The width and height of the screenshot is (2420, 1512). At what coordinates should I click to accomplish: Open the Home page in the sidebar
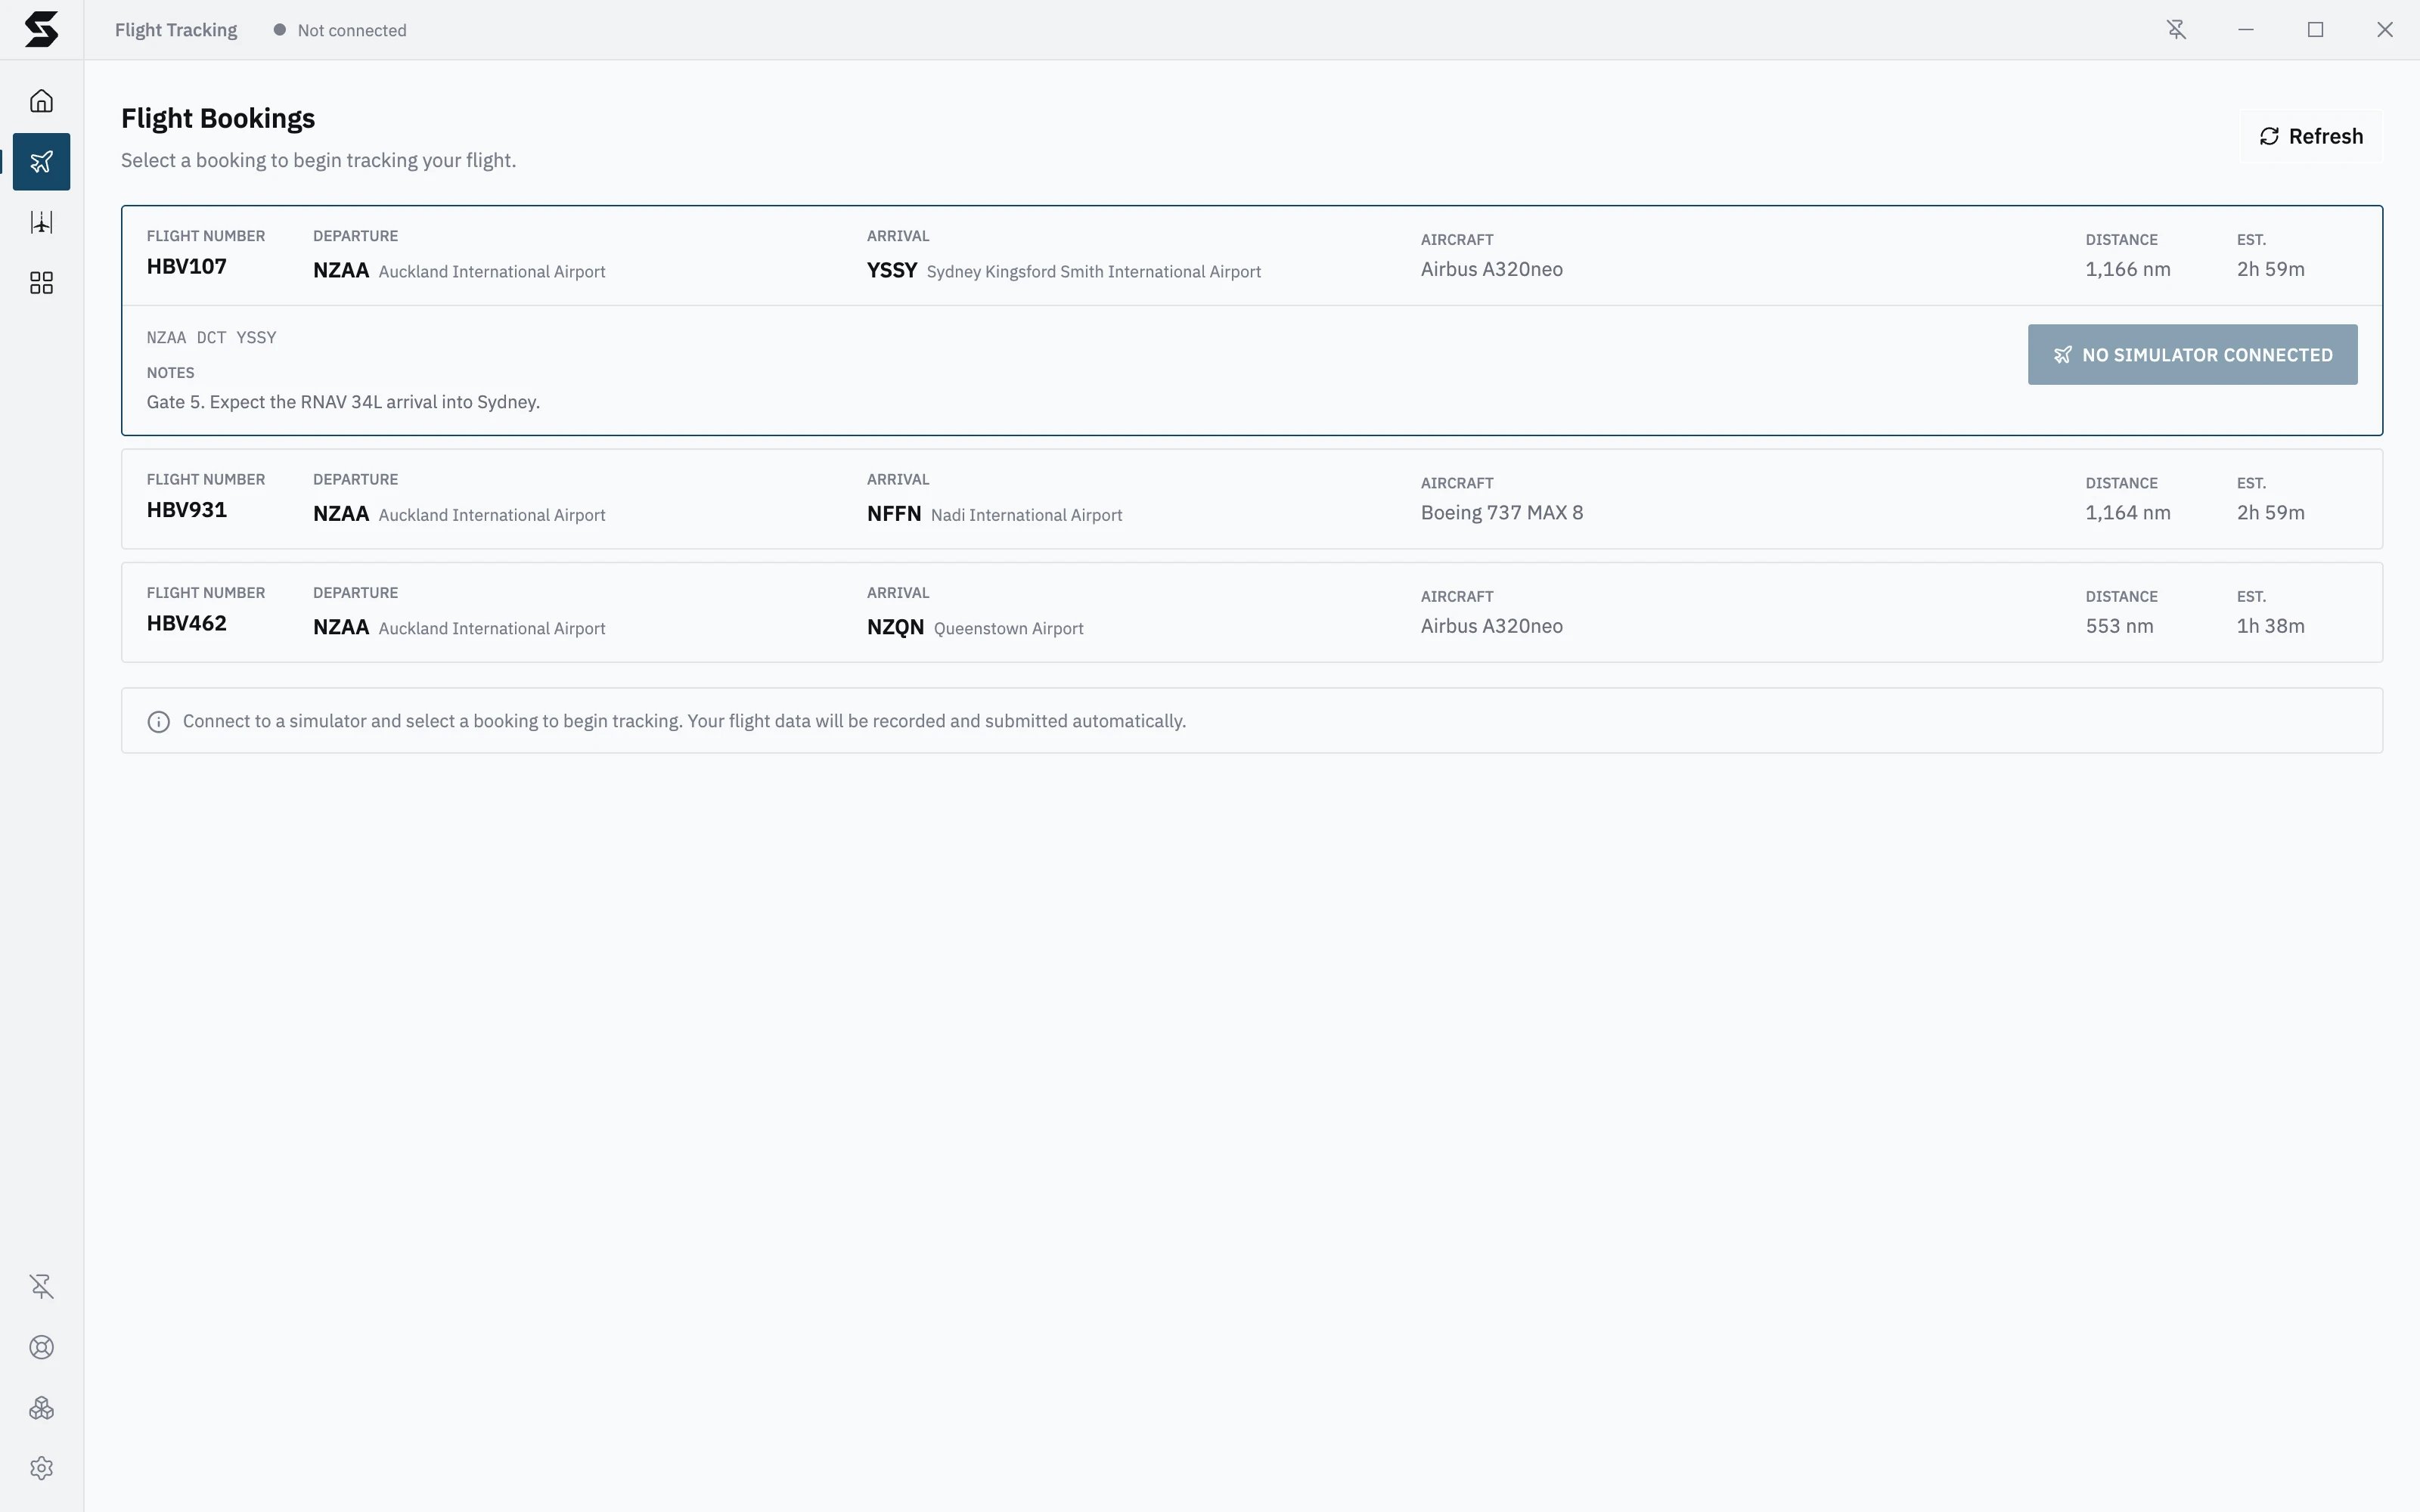[41, 101]
